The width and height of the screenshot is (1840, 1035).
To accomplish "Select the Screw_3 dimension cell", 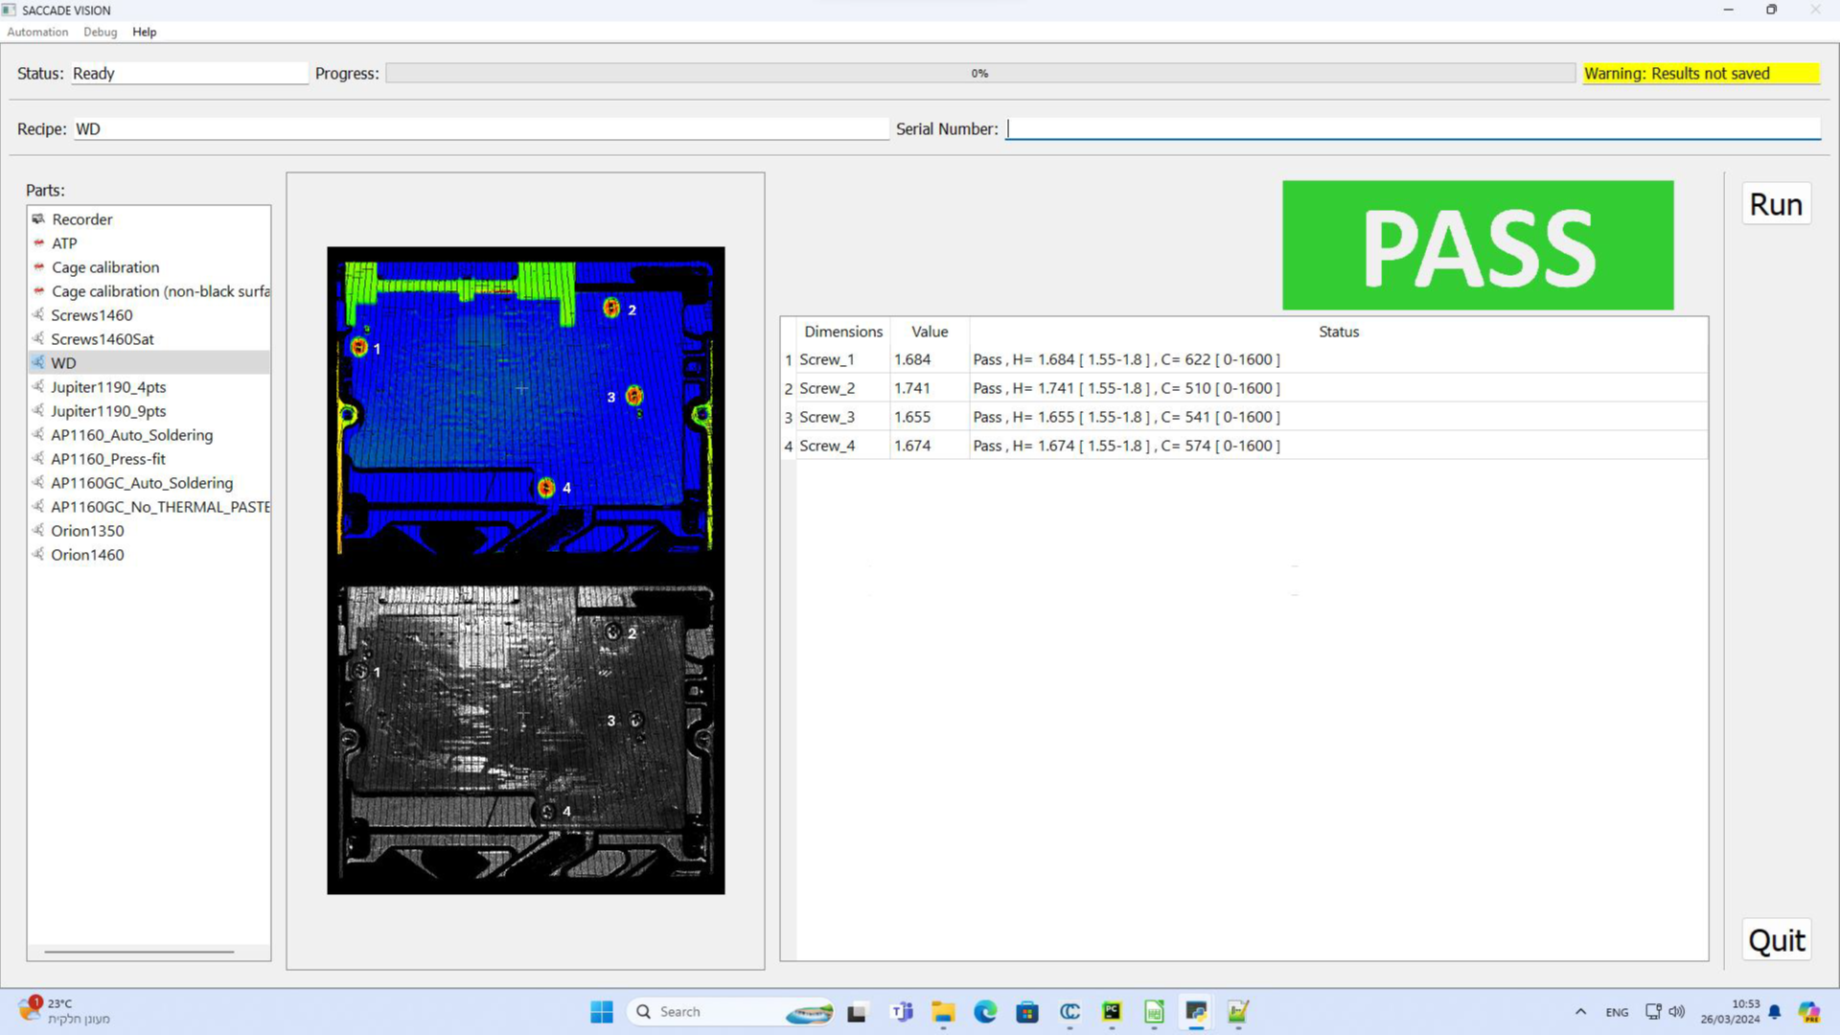I will click(x=843, y=417).
